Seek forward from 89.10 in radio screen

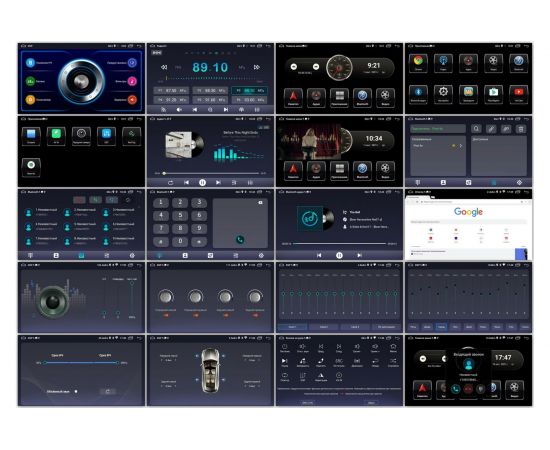coord(257,67)
